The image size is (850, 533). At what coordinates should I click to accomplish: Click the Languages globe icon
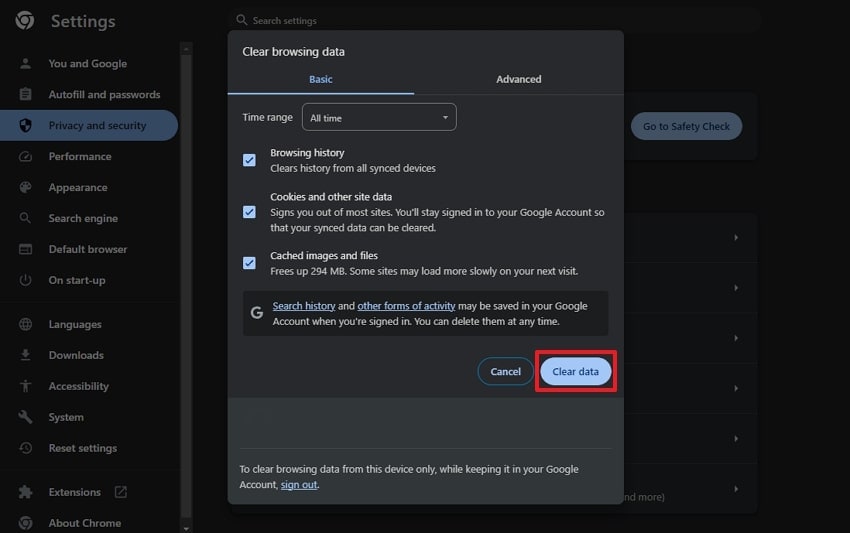25,324
